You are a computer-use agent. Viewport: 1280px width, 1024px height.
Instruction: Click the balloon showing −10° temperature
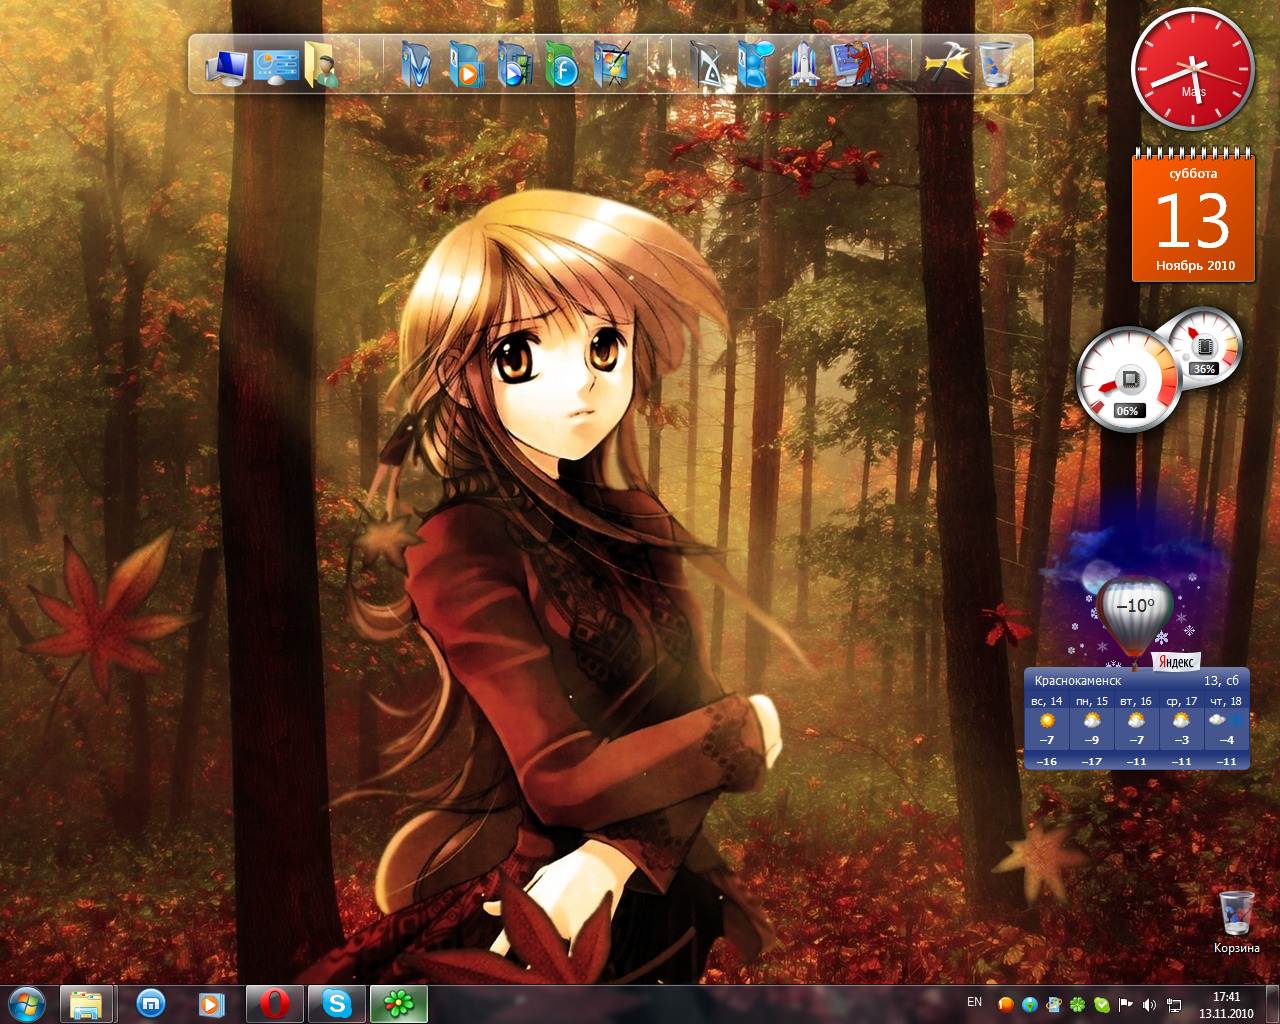click(1134, 616)
